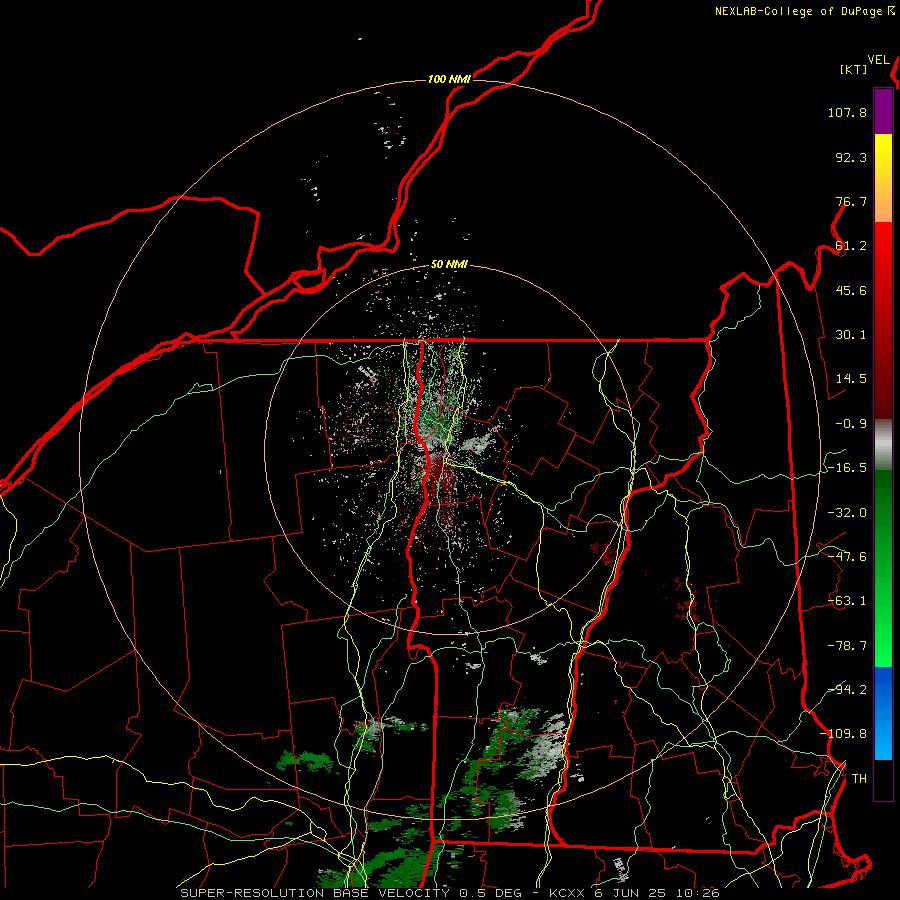Click the 50 NMI range ring label

click(449, 265)
